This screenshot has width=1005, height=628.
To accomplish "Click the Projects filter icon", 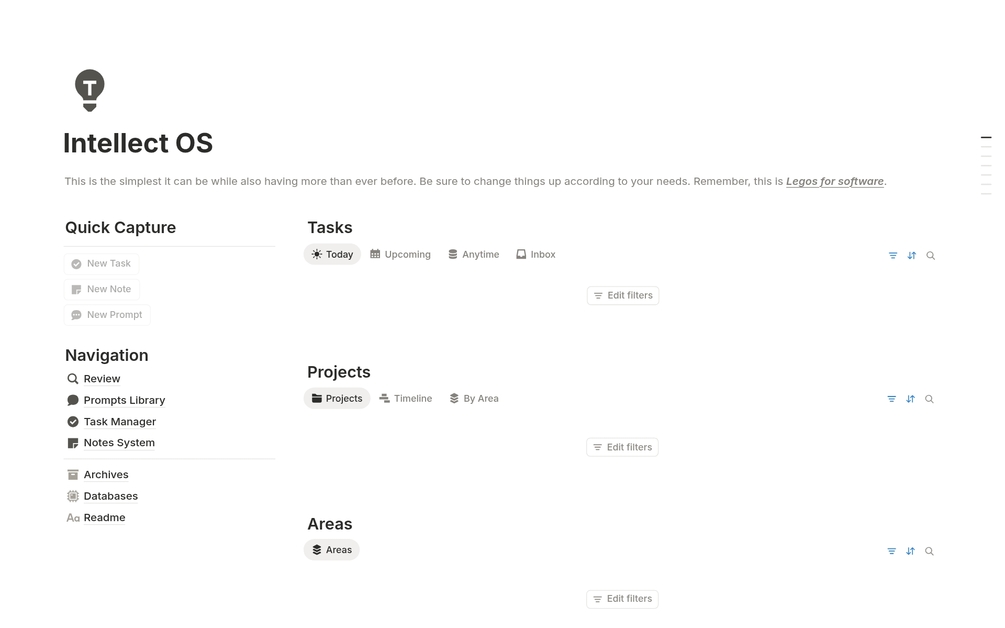I will pos(892,399).
